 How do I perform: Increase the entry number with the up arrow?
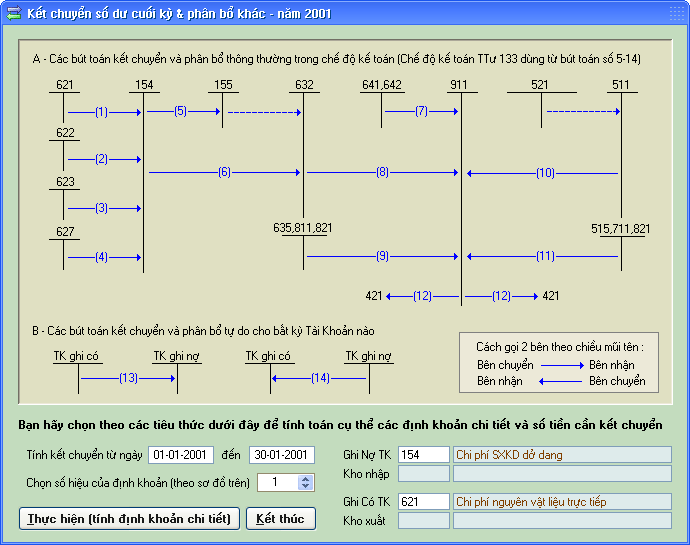tap(306, 478)
